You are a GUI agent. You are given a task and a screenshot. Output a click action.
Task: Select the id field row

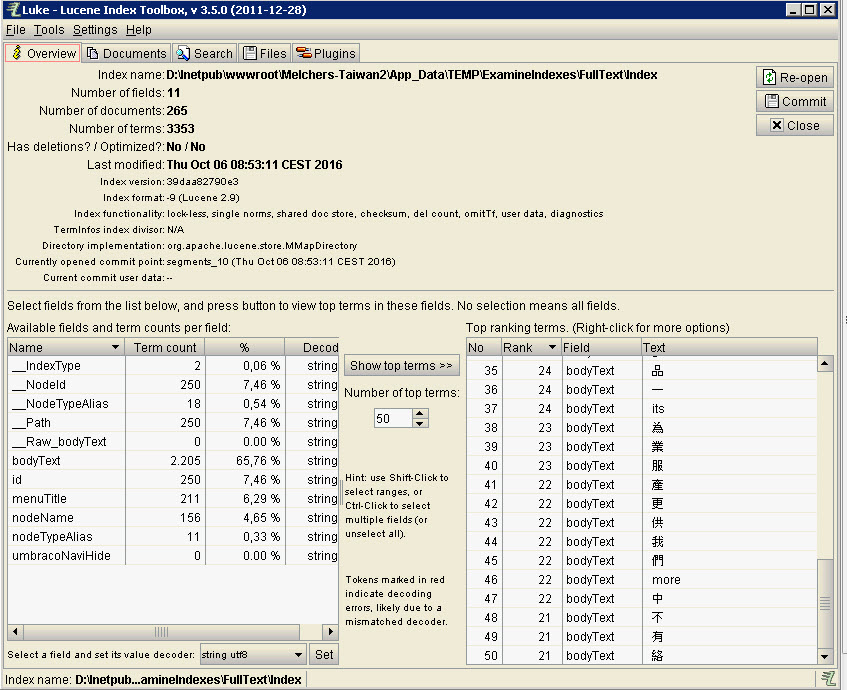173,479
